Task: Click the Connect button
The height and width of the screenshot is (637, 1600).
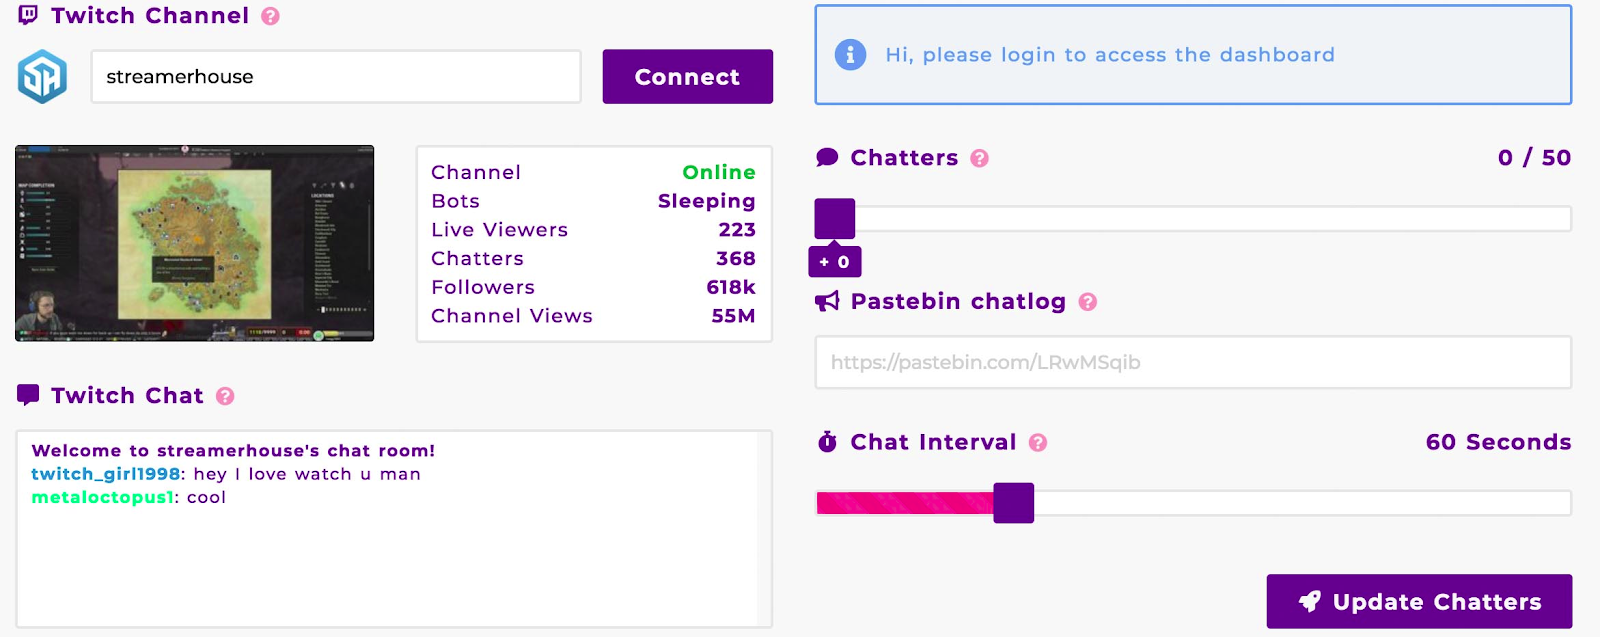Action: pos(687,77)
